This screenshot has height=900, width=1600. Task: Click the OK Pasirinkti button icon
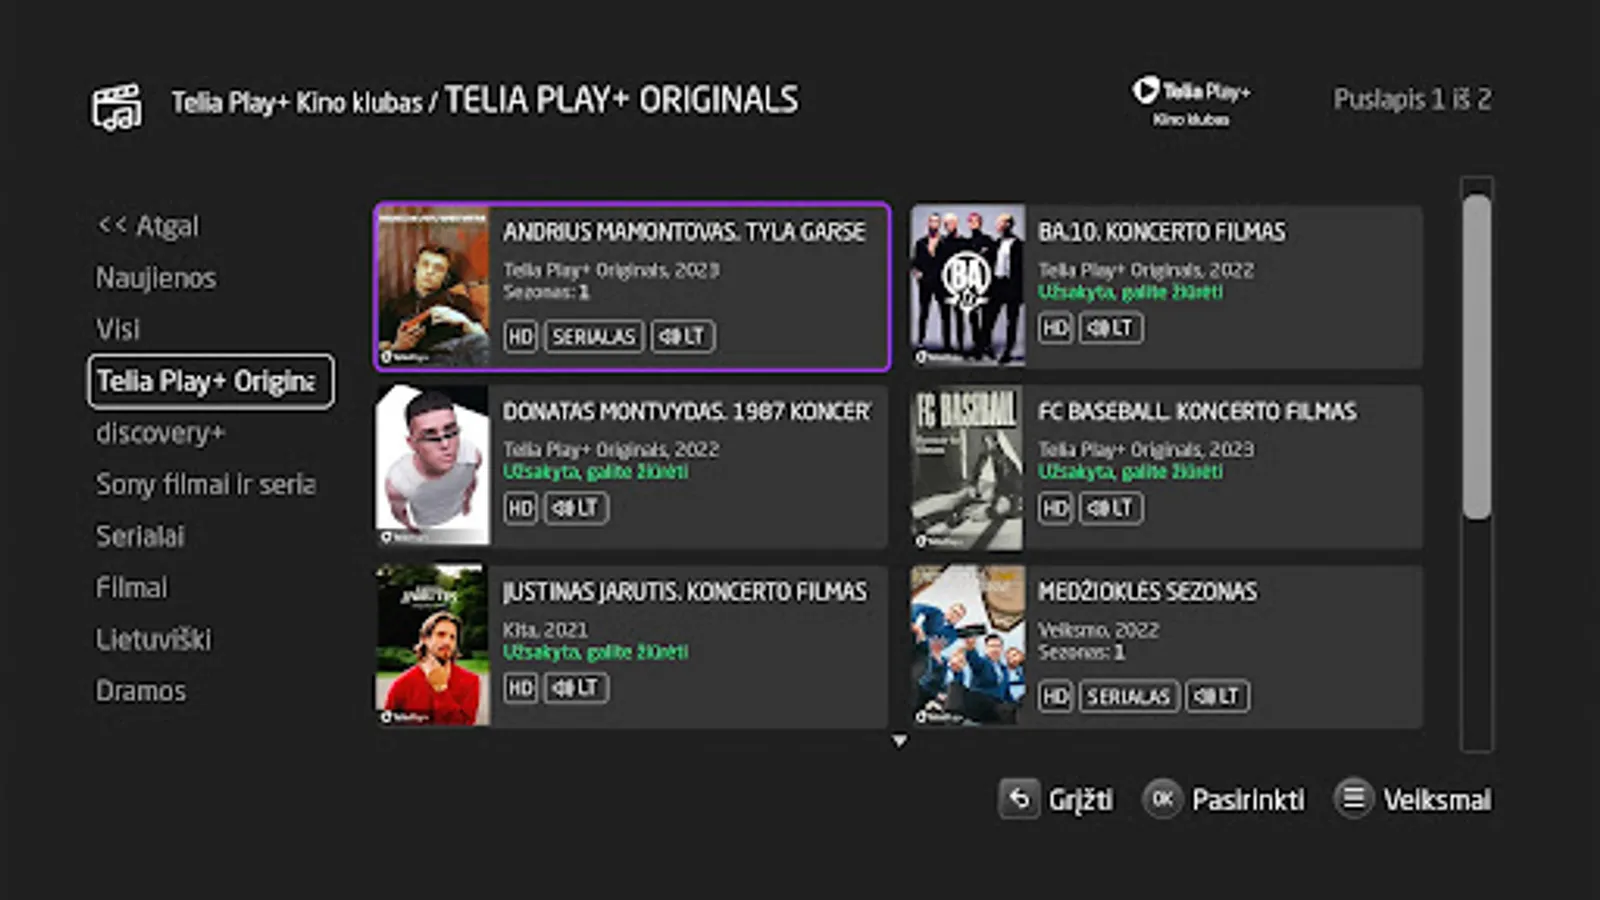(1162, 799)
